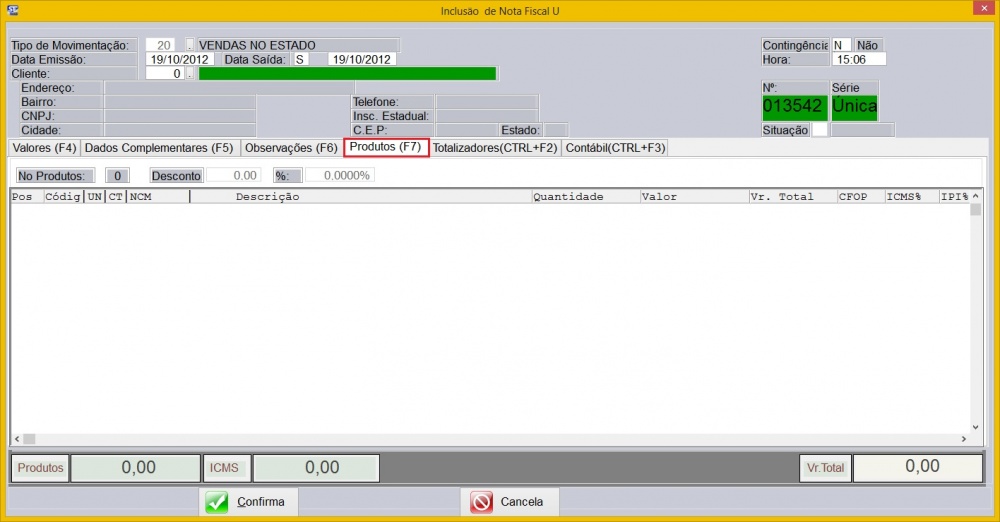Screen dimensions: 1000x522
Task: Click the green Cliente name field
Action: tap(347, 73)
